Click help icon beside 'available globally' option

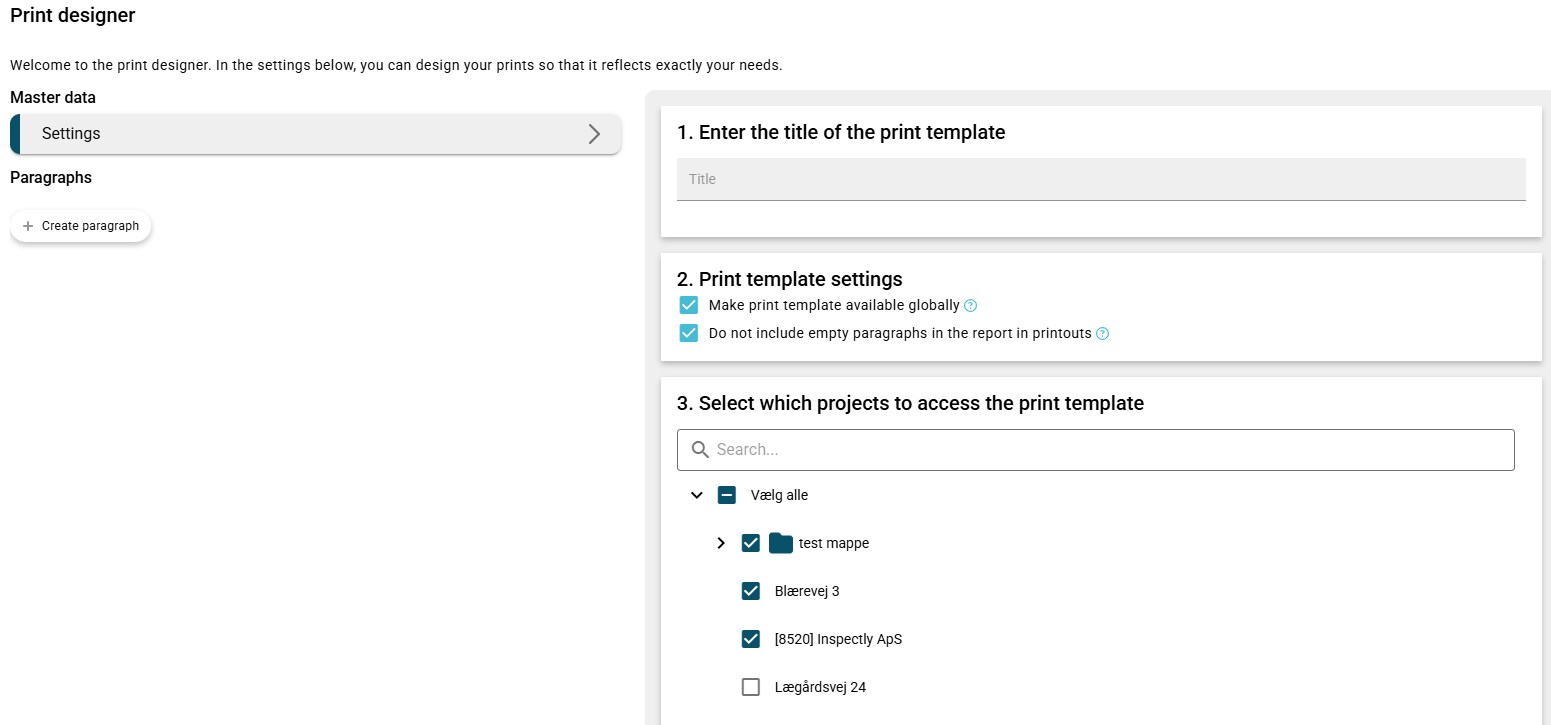coord(970,306)
